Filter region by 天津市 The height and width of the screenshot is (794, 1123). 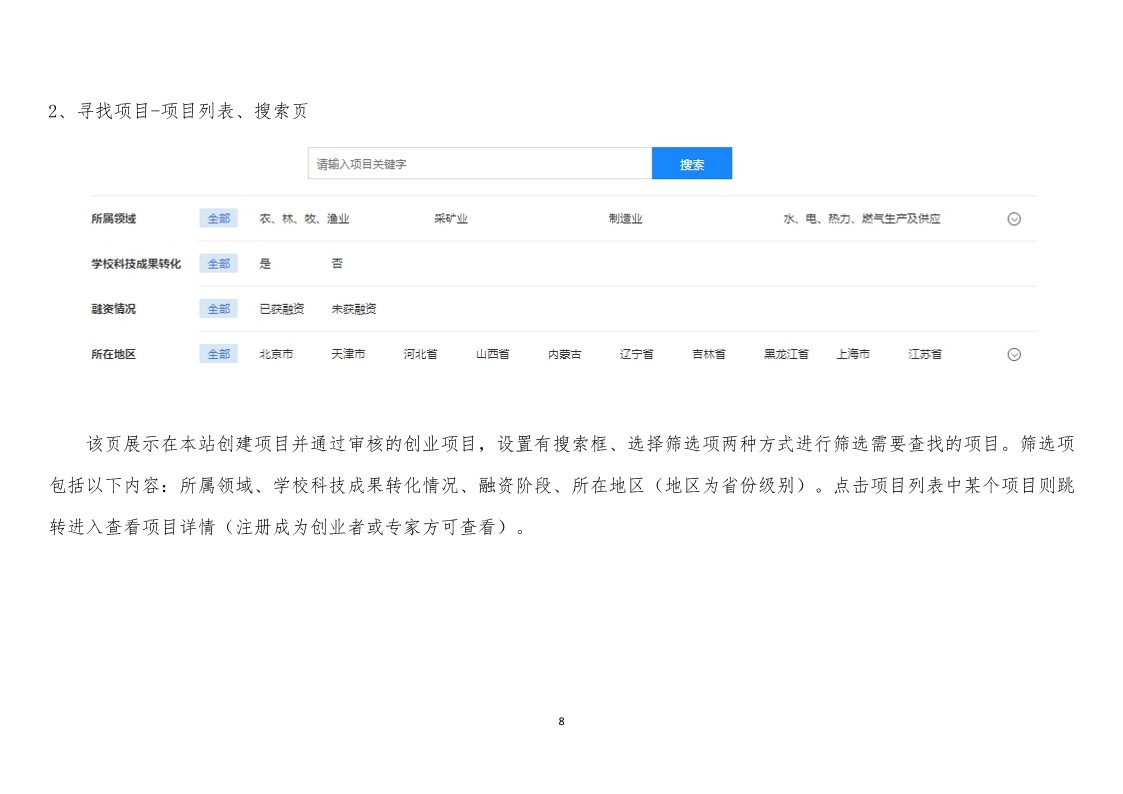tap(348, 354)
